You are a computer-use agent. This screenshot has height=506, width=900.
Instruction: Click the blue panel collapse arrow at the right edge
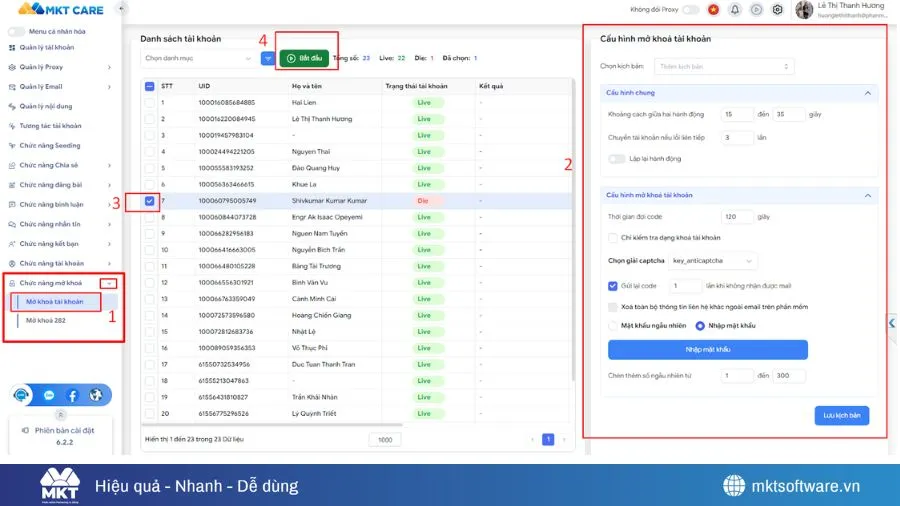[892, 323]
